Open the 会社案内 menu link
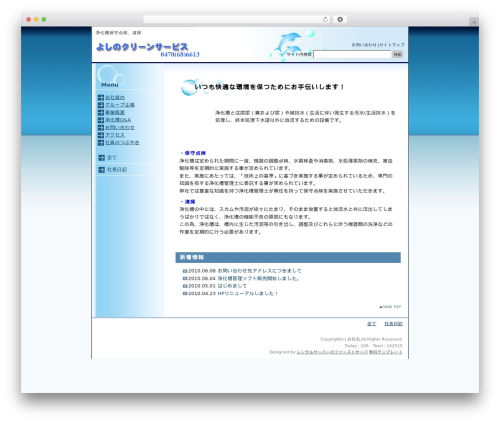The image size is (500, 423). pyautogui.click(x=115, y=97)
